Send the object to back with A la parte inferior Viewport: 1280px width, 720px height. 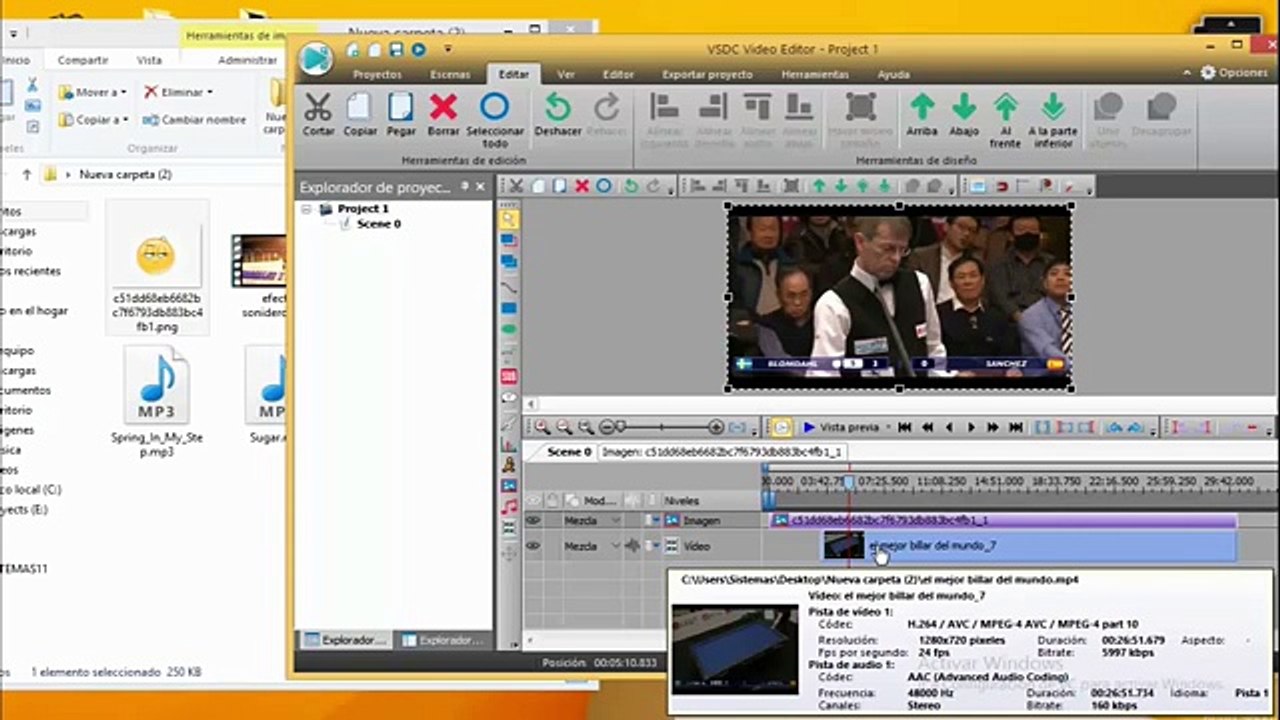1052,108
